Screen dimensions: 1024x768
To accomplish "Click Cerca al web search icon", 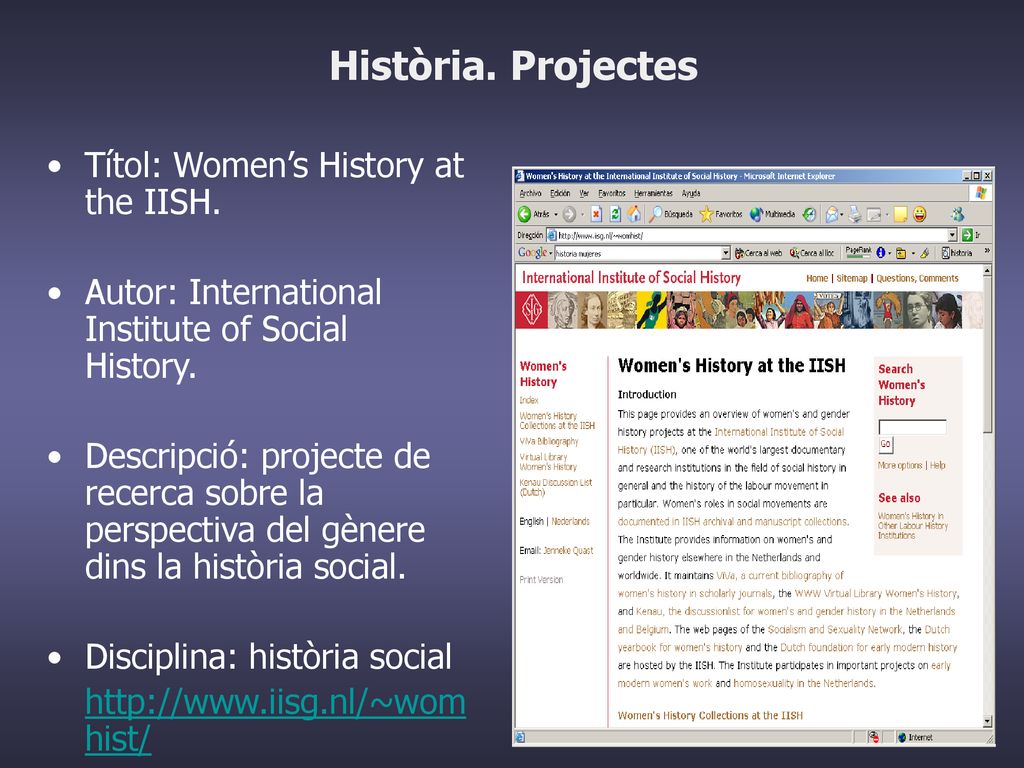I will pyautogui.click(x=740, y=253).
